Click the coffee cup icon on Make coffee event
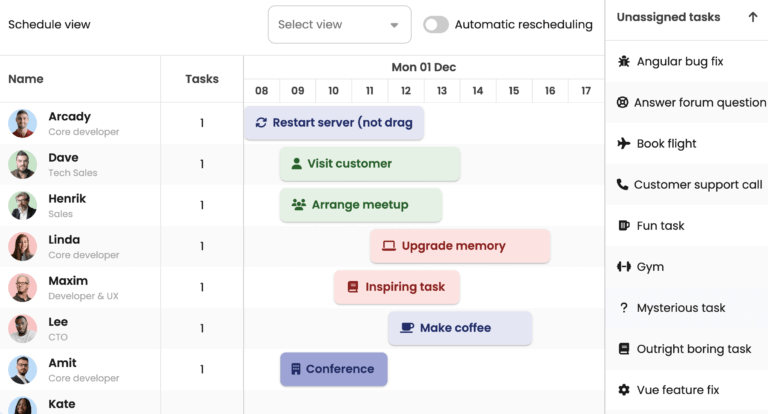 (x=407, y=328)
